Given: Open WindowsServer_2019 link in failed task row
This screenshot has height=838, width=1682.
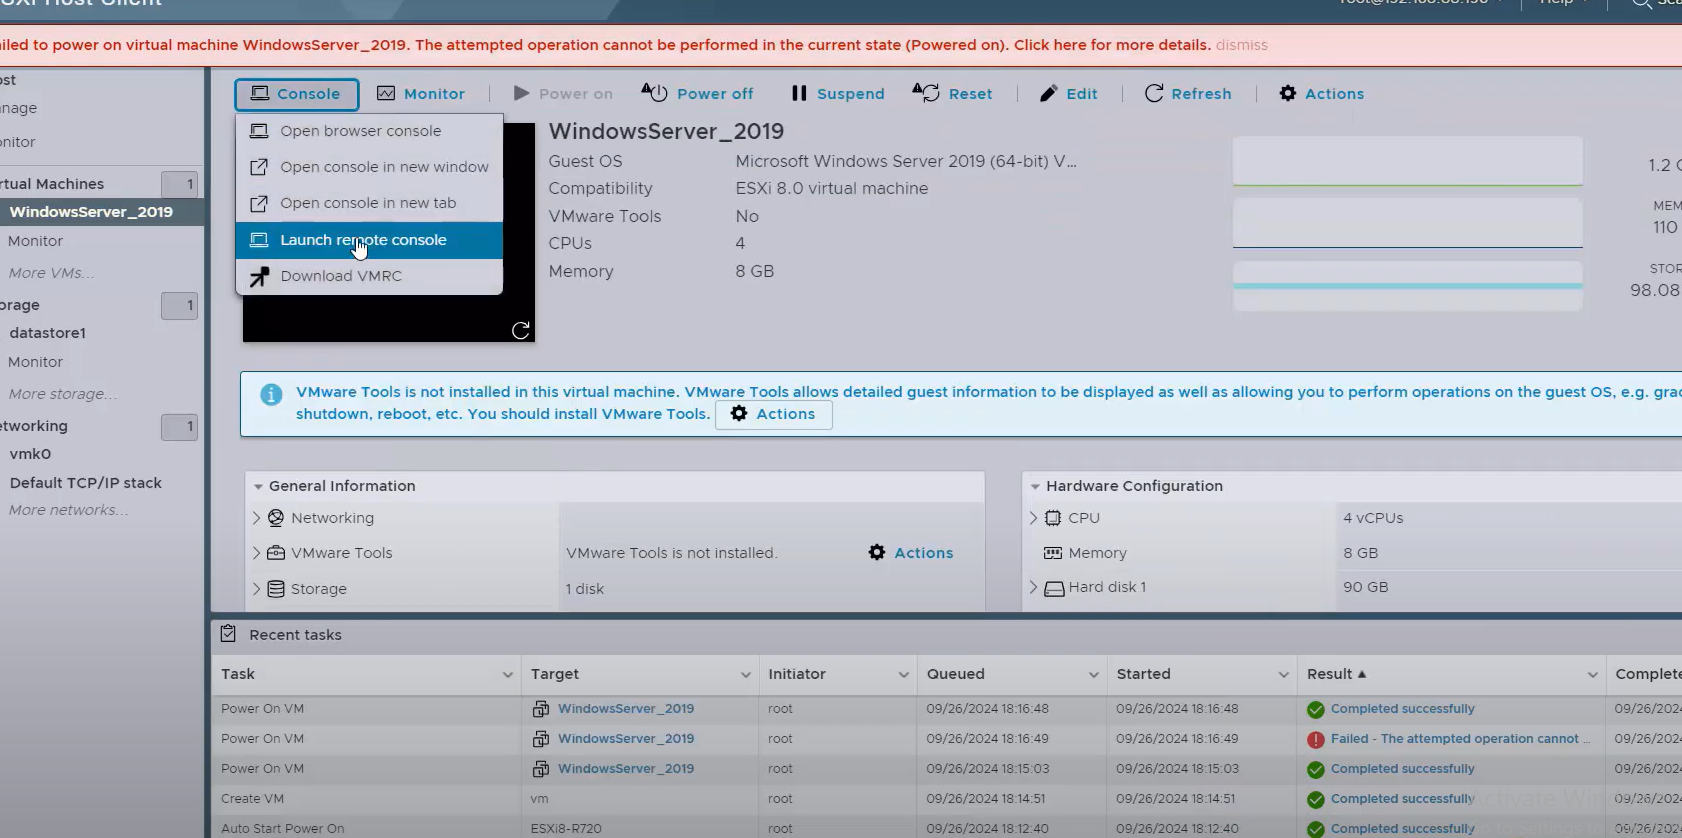Looking at the screenshot, I should click(626, 739).
